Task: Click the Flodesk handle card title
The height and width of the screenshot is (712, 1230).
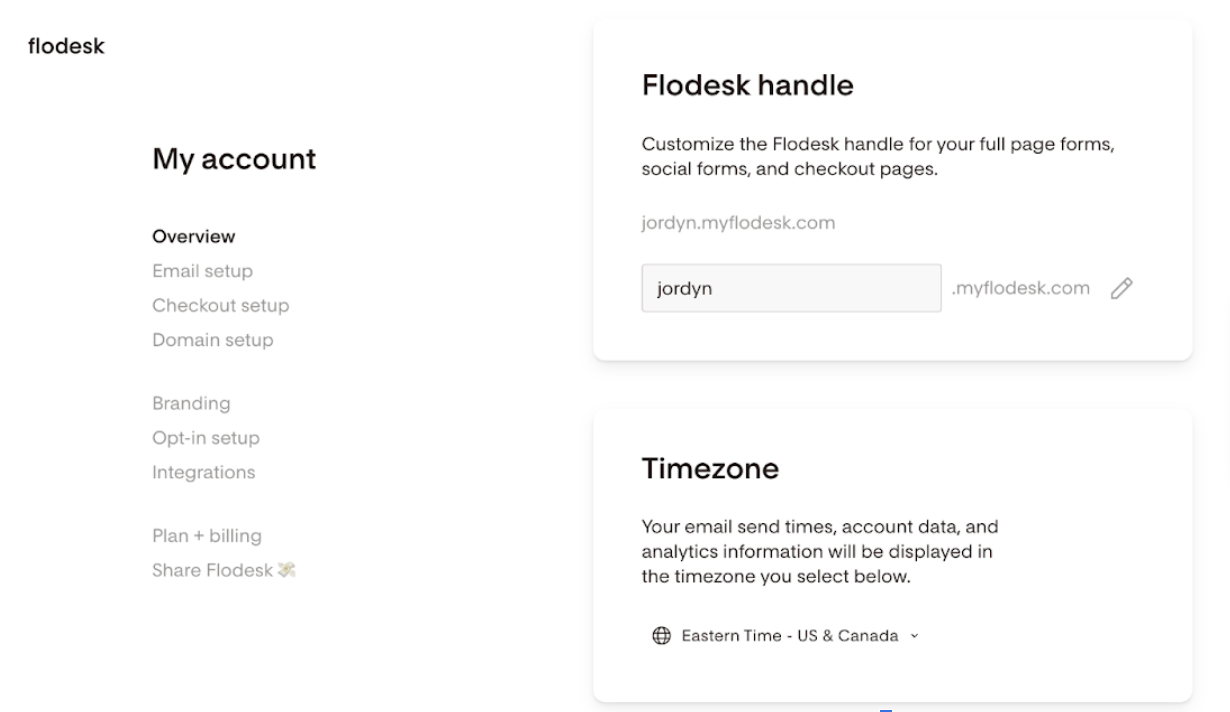Action: click(747, 86)
